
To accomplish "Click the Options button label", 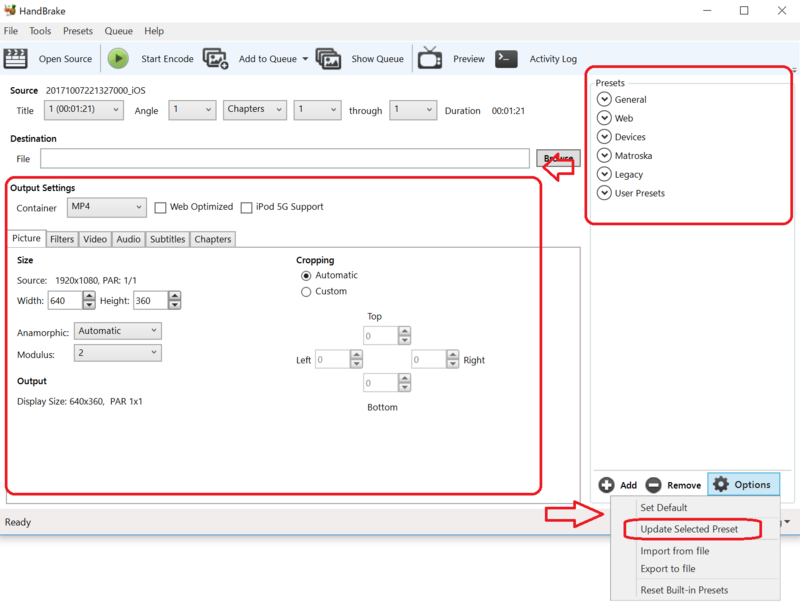I will point(752,485).
